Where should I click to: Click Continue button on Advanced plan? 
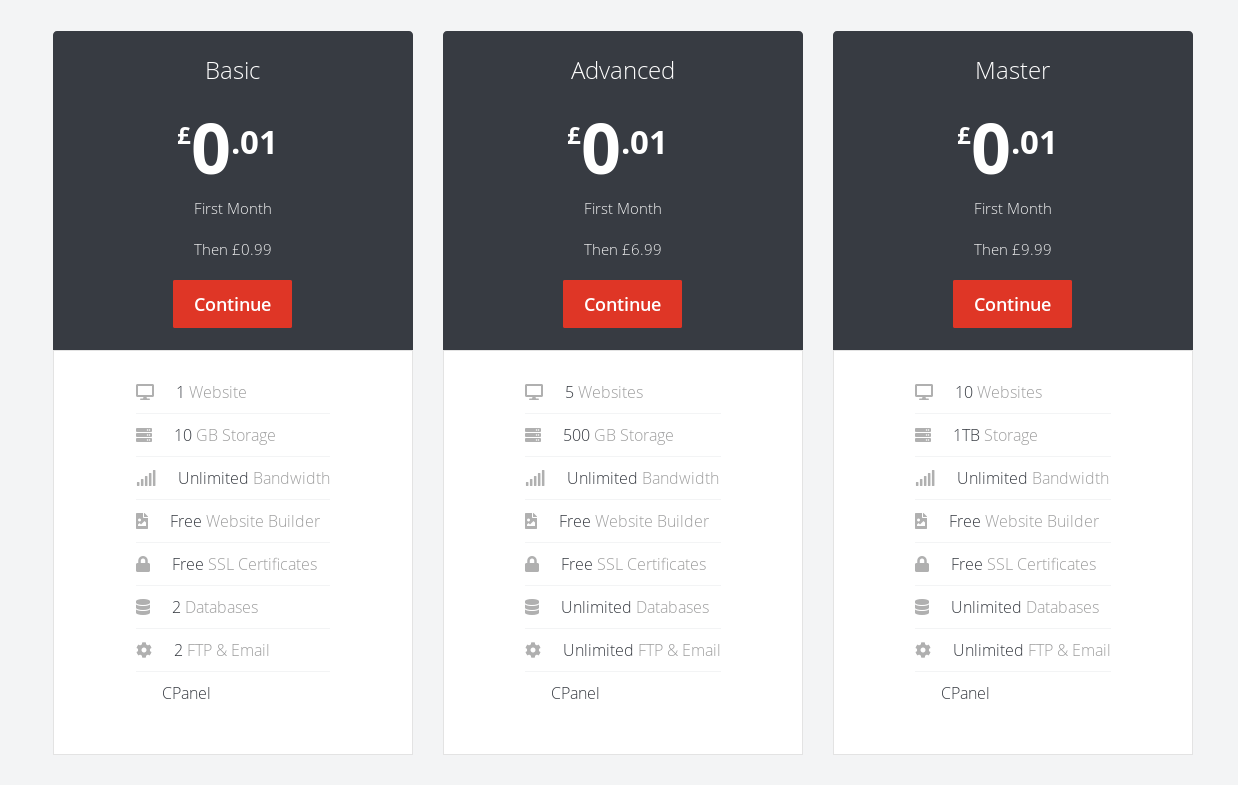pos(622,304)
